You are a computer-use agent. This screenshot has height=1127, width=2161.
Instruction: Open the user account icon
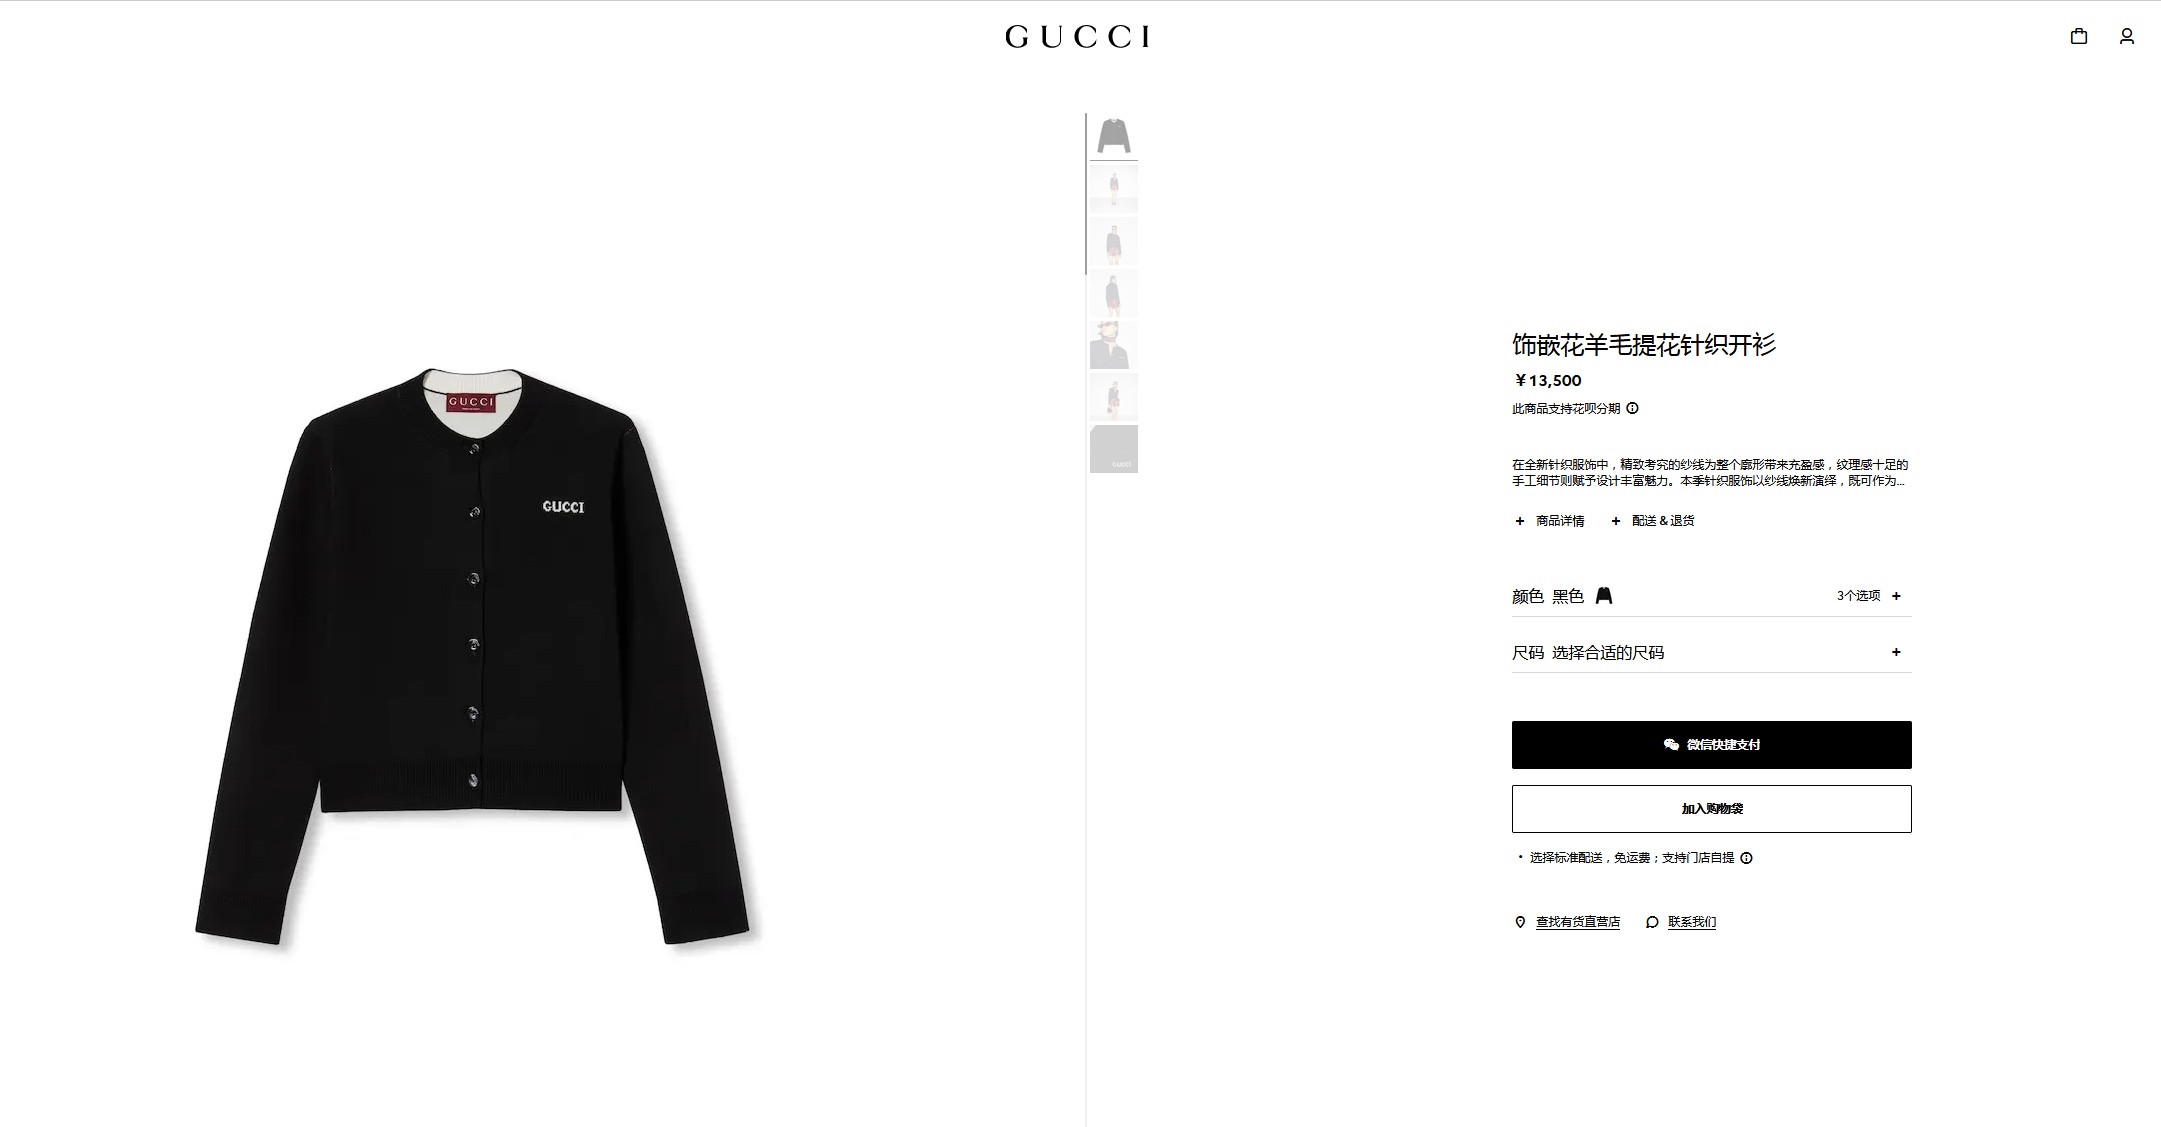[2126, 36]
